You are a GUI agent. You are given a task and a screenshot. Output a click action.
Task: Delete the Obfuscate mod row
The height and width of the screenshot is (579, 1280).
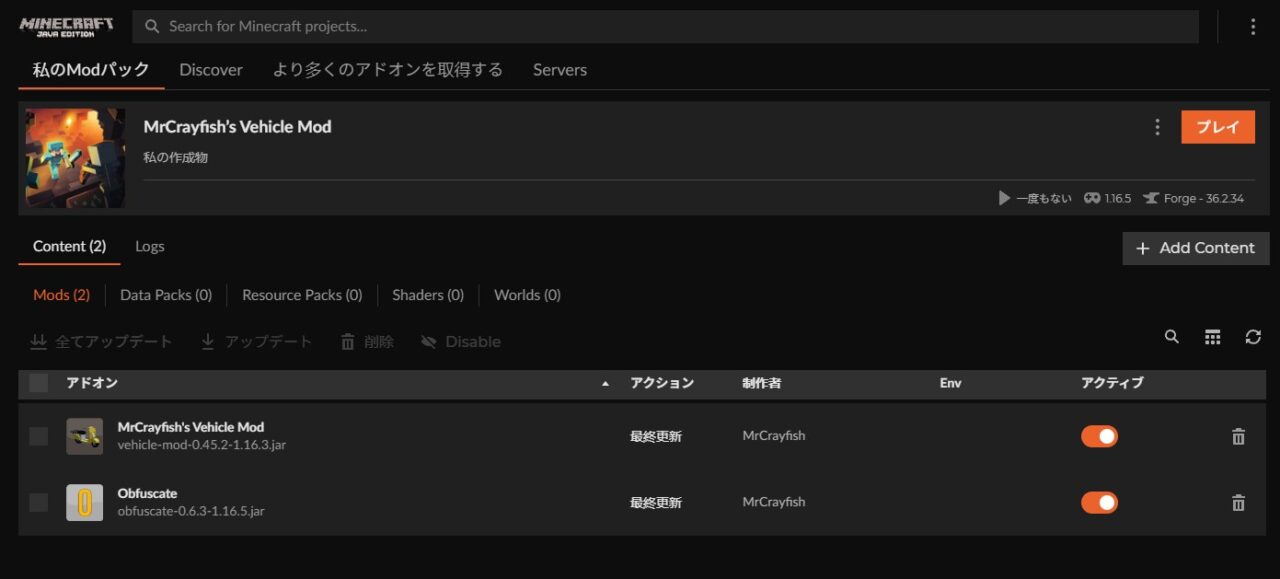1238,503
